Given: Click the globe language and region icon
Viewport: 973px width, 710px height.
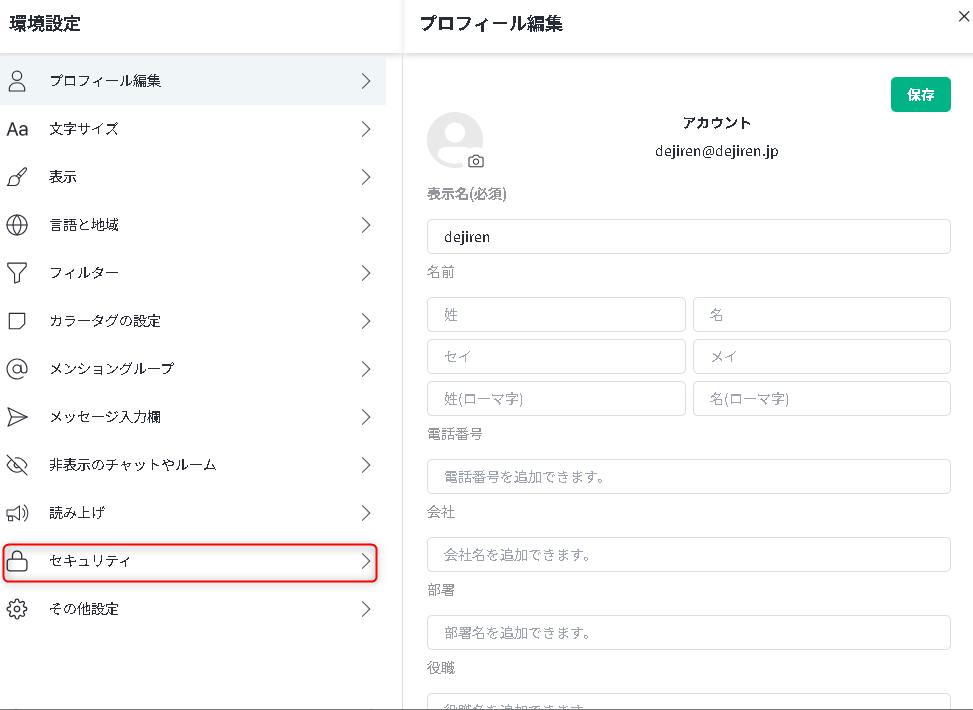Looking at the screenshot, I should (x=17, y=225).
